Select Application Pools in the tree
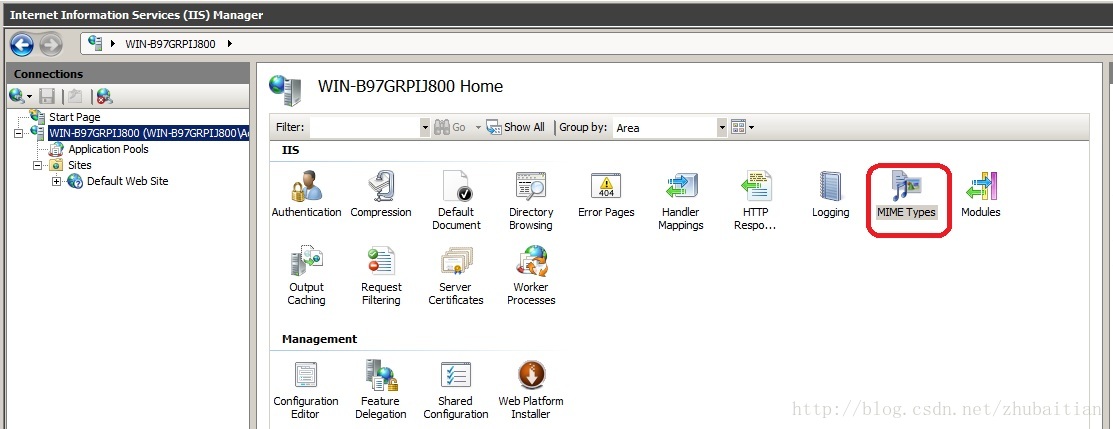 109,149
